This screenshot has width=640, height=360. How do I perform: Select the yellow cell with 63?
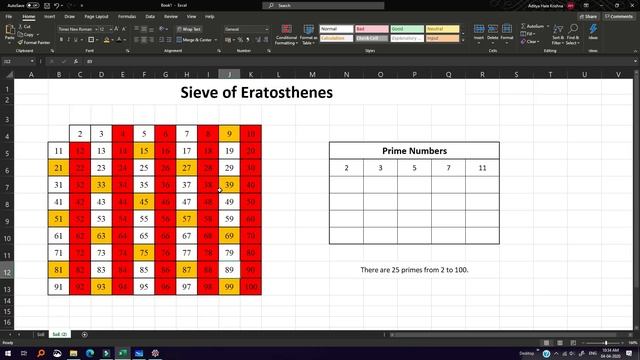tap(101, 236)
